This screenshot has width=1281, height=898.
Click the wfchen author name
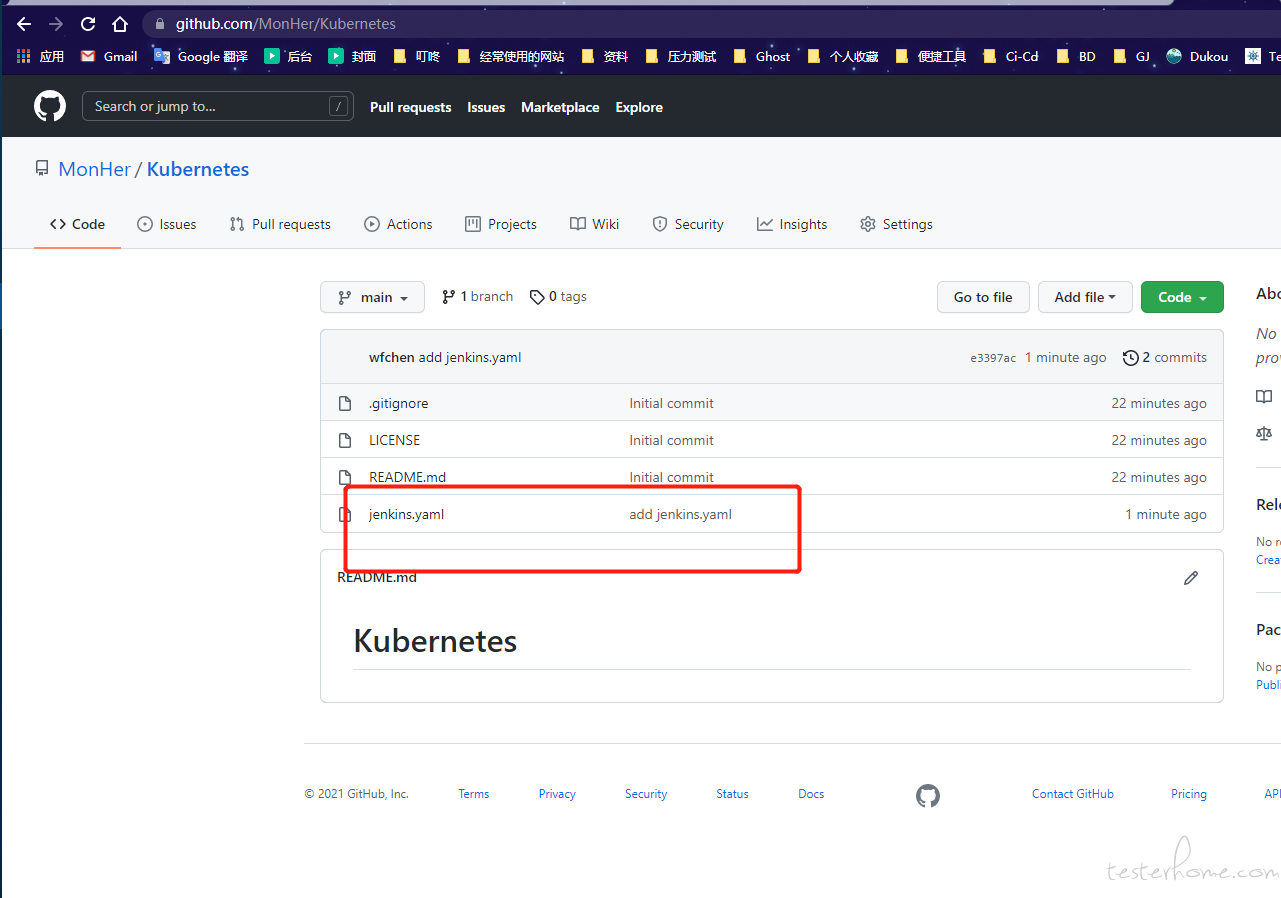click(392, 357)
